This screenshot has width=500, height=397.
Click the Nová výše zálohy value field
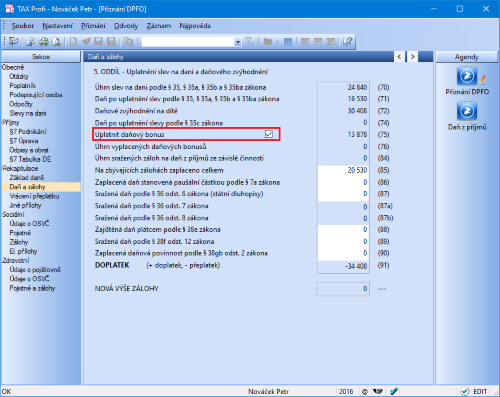pos(343,289)
